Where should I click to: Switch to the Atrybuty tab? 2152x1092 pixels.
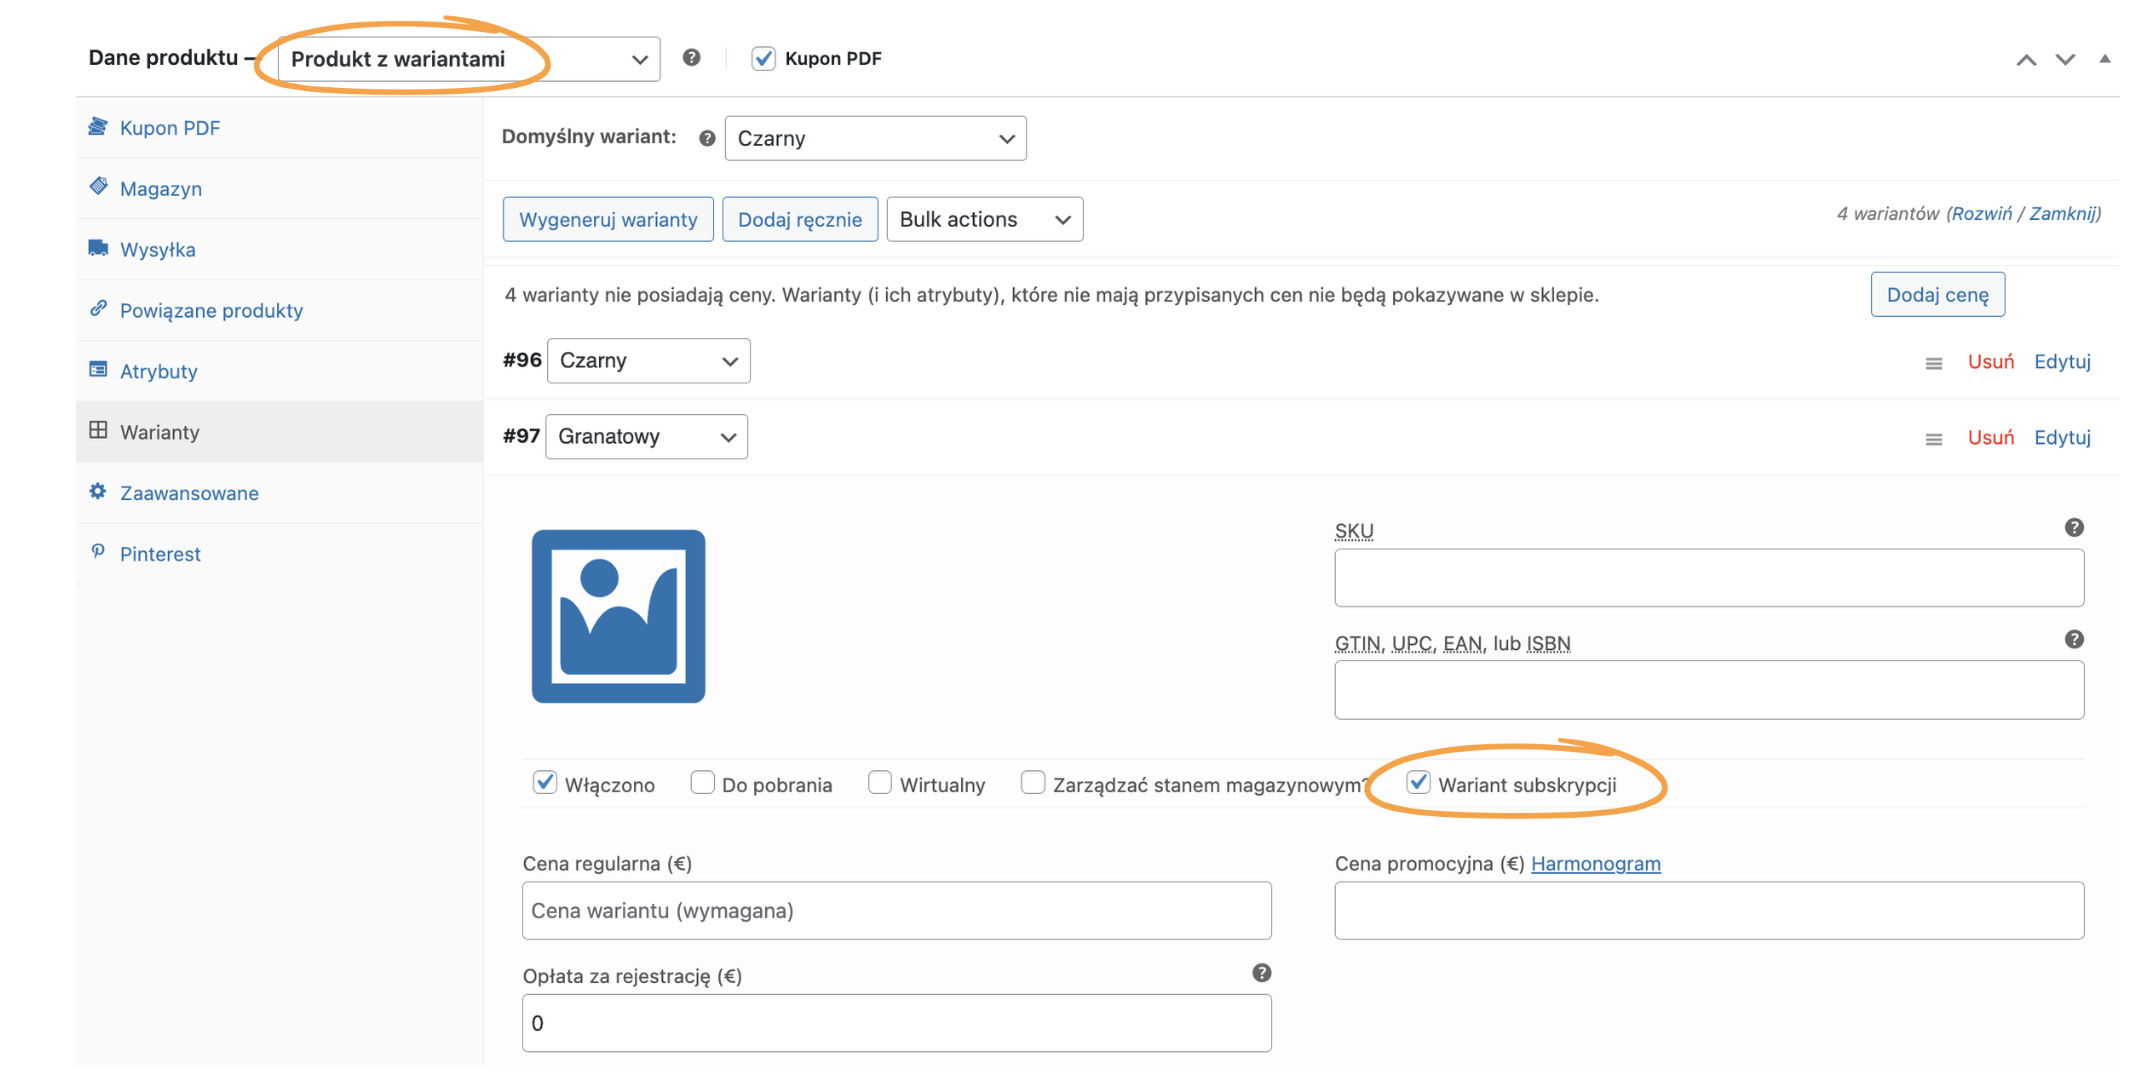pos(157,370)
